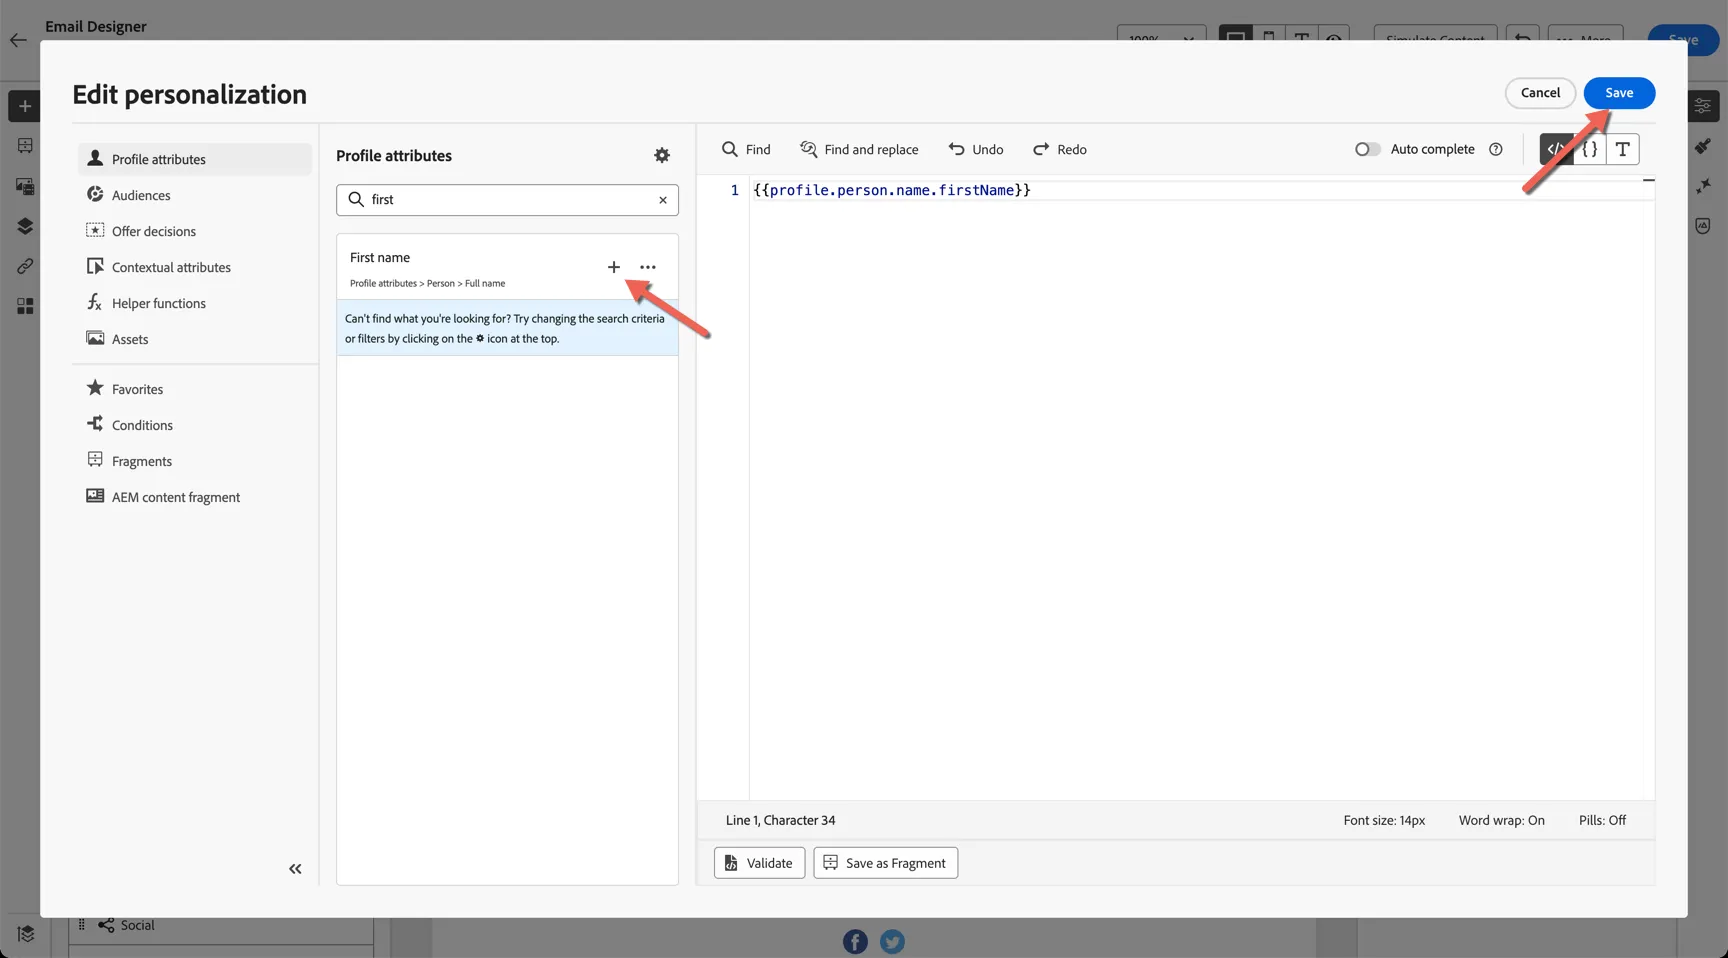Click the Cancel button
The width and height of the screenshot is (1728, 958).
click(x=1540, y=93)
